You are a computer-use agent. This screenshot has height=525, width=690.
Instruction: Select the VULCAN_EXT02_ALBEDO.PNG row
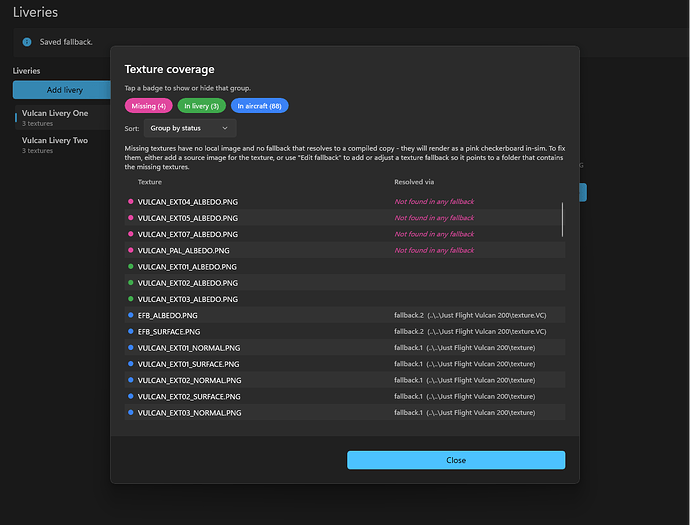click(x=345, y=283)
